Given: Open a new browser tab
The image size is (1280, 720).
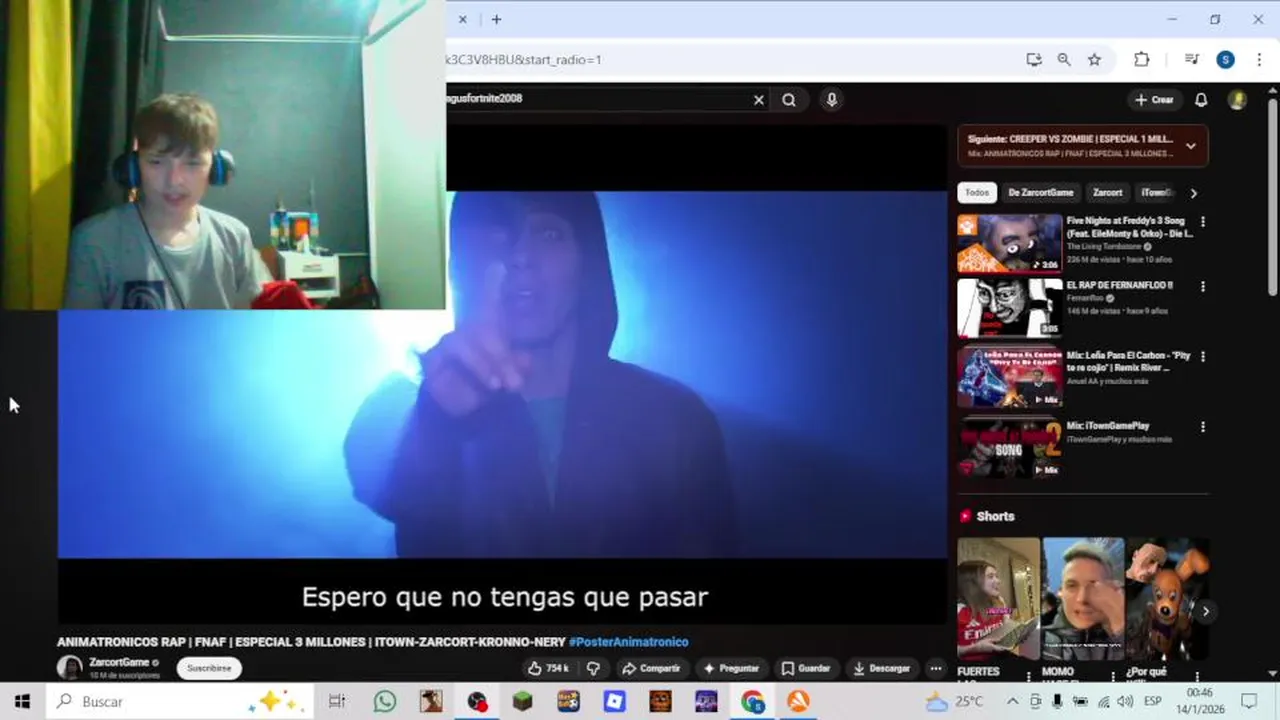Looking at the screenshot, I should click(496, 19).
